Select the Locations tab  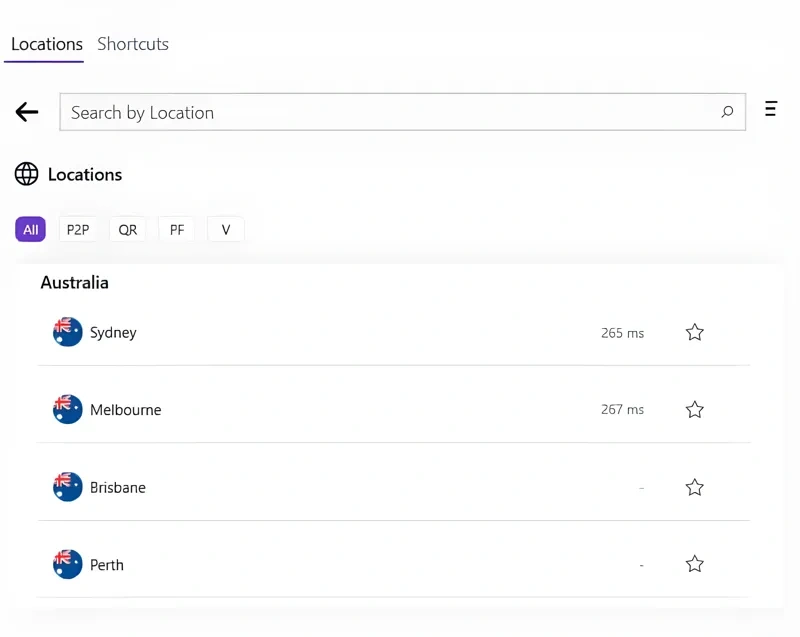(46, 44)
